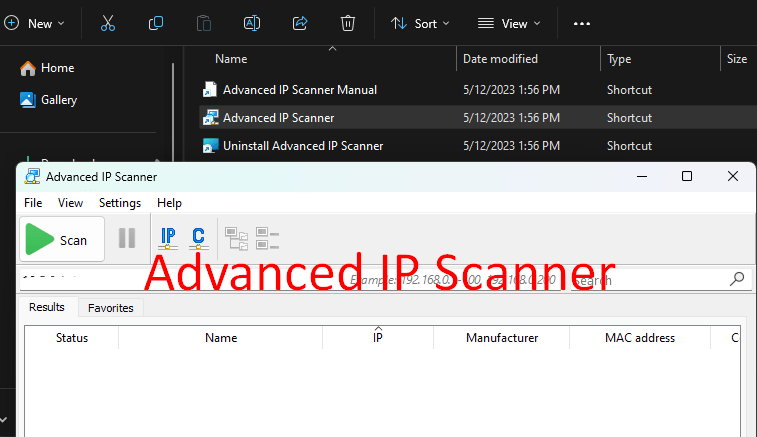This screenshot has width=757, height=437.
Task: Click the Advanced IP Scanner title bar icon
Action: click(32, 177)
